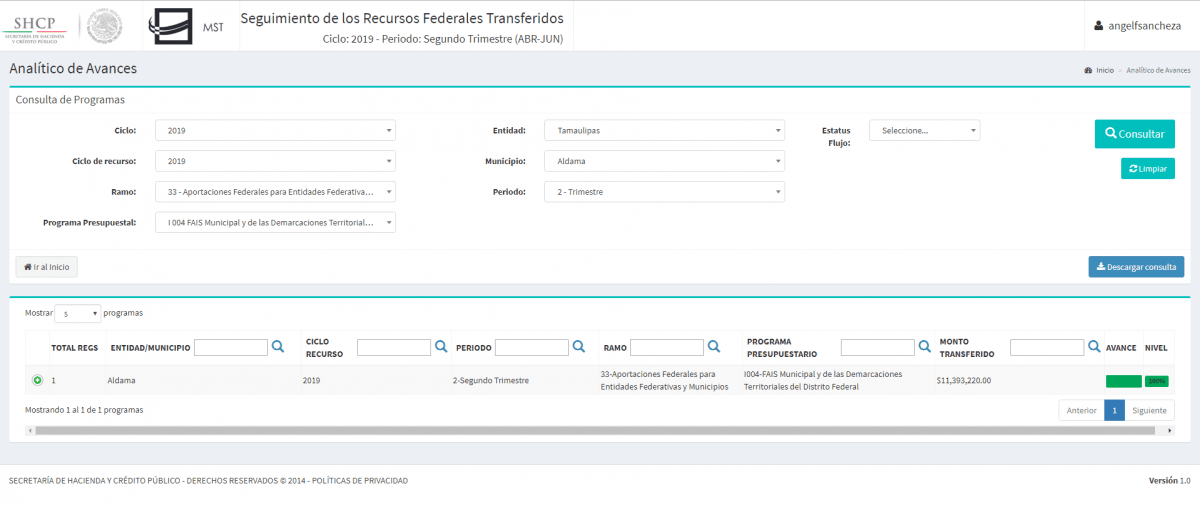Viewport: 1200px width, 511px height.
Task: Click the magnifier icon next to Ciclo Recurso
Action: 440,347
